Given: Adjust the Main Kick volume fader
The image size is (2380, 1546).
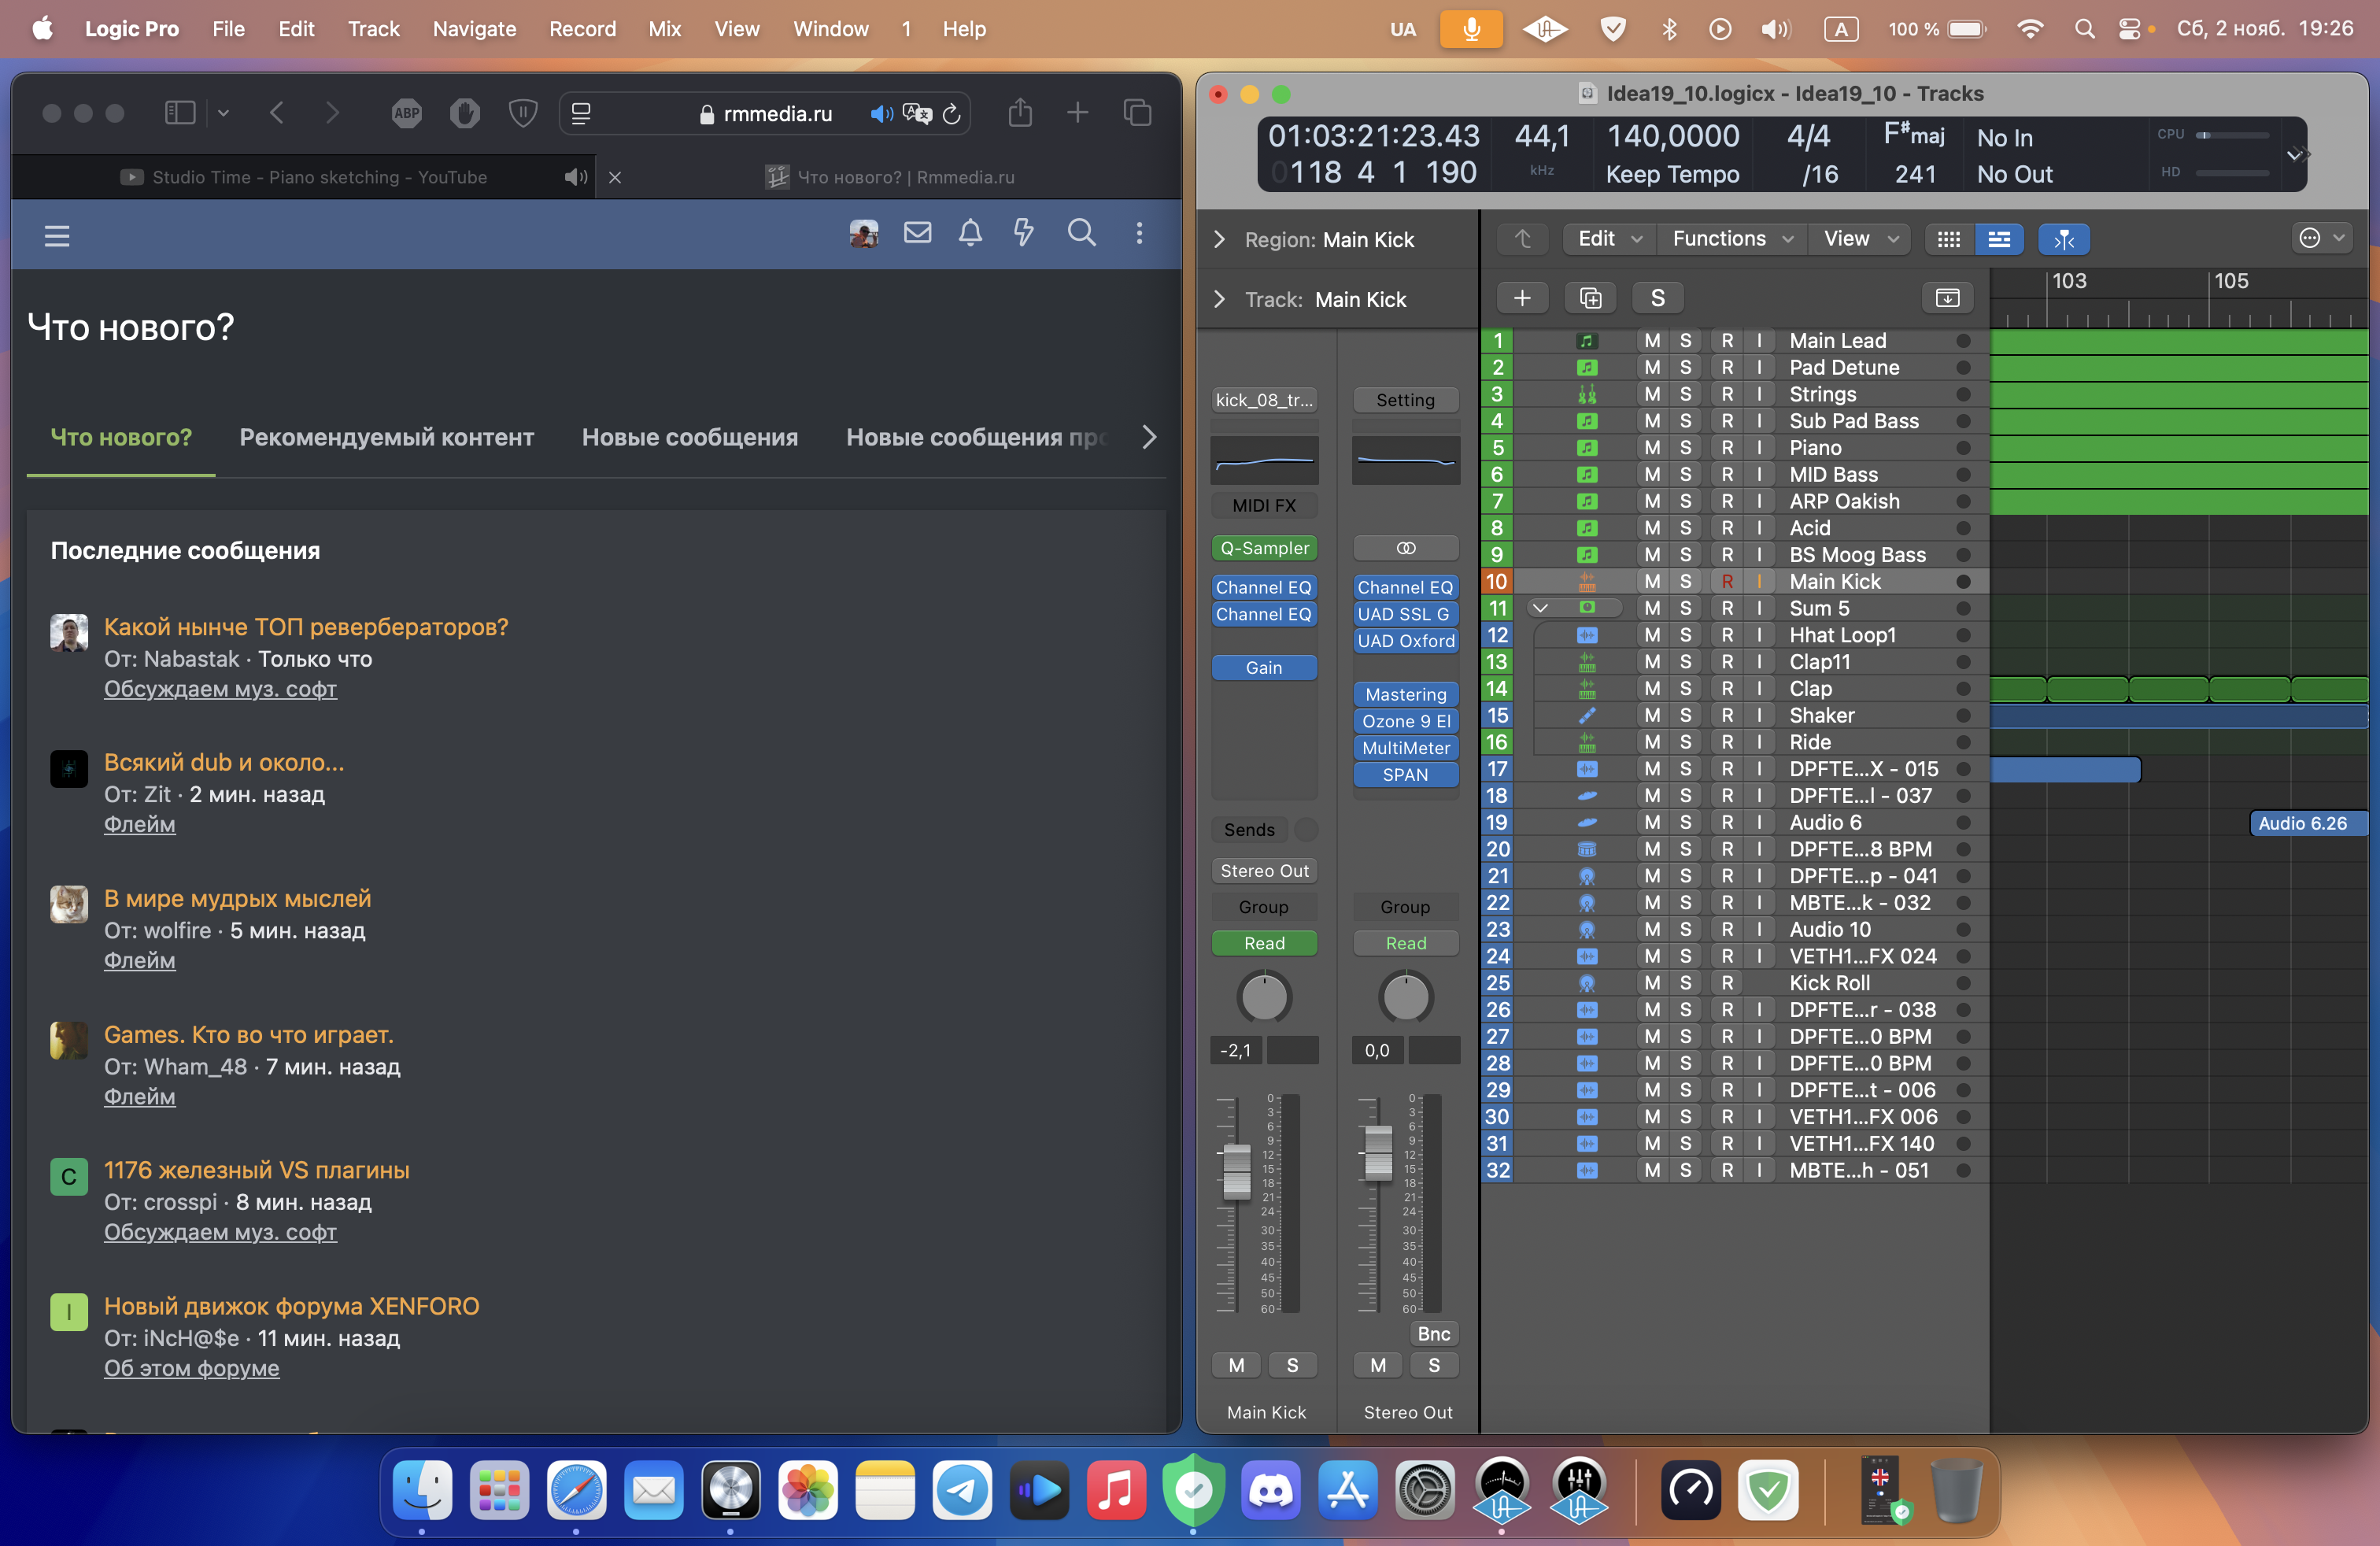Looking at the screenshot, I should pyautogui.click(x=1237, y=1171).
